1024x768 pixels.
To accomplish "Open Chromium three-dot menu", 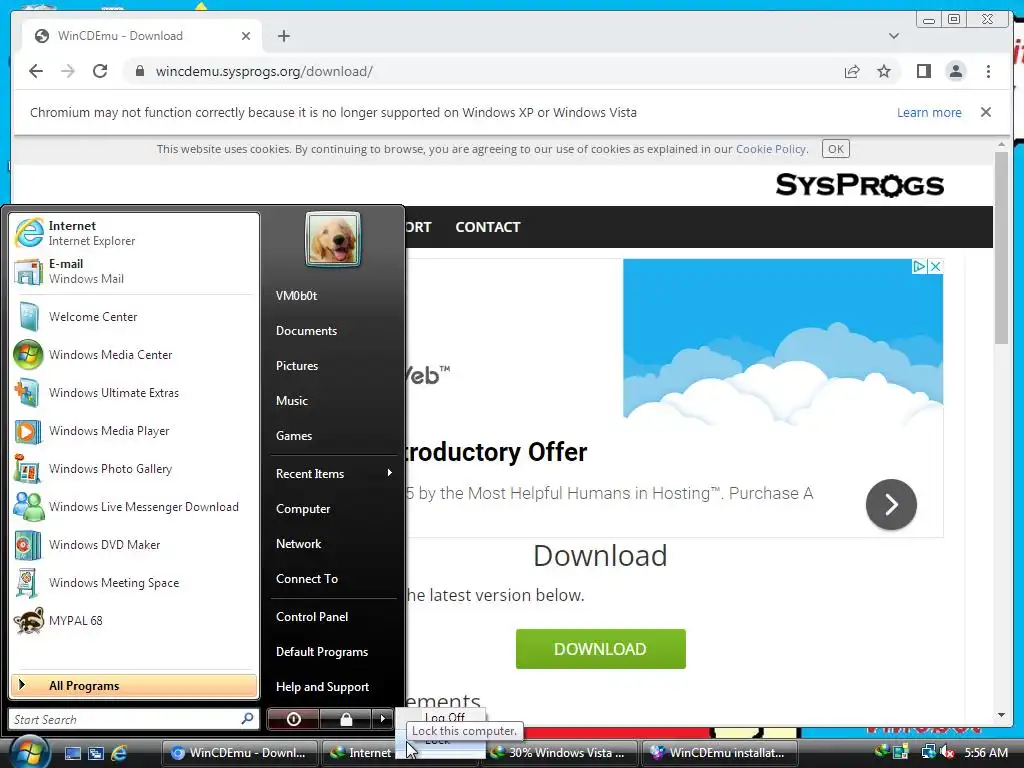I will click(x=988, y=71).
